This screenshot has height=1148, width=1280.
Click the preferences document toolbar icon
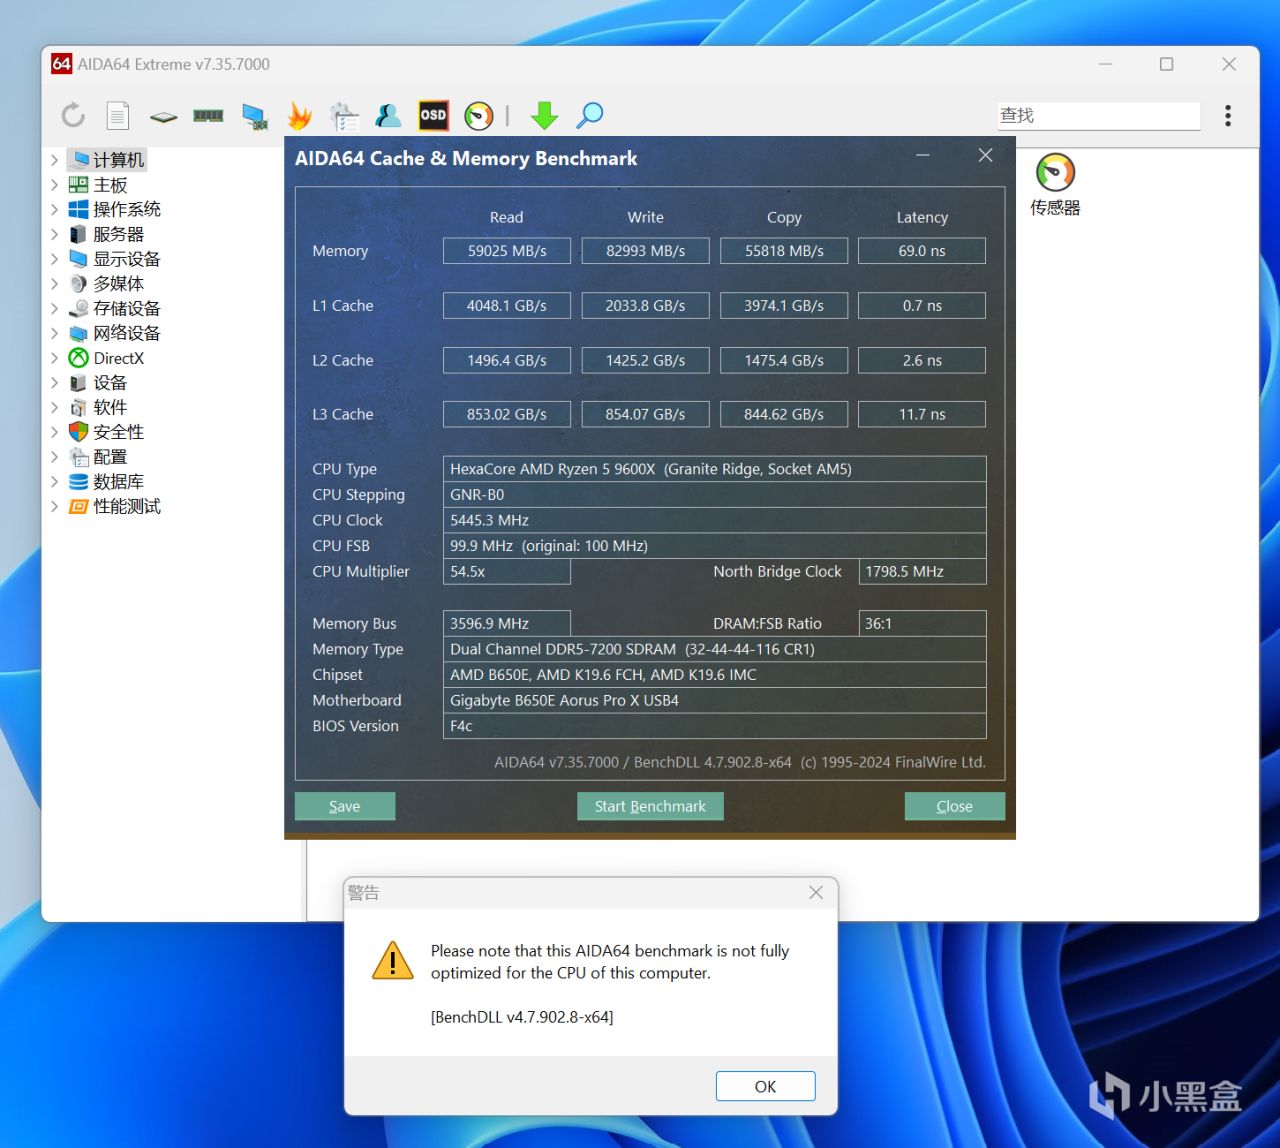tap(344, 116)
